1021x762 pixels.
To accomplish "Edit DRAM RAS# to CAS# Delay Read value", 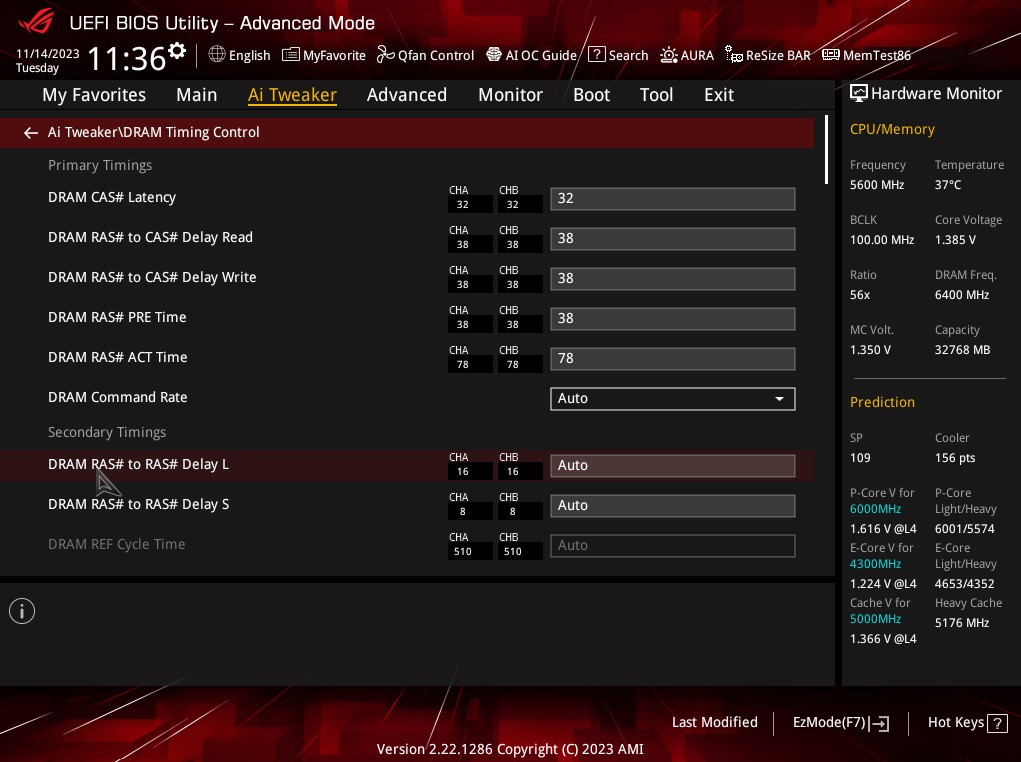I will click(673, 239).
